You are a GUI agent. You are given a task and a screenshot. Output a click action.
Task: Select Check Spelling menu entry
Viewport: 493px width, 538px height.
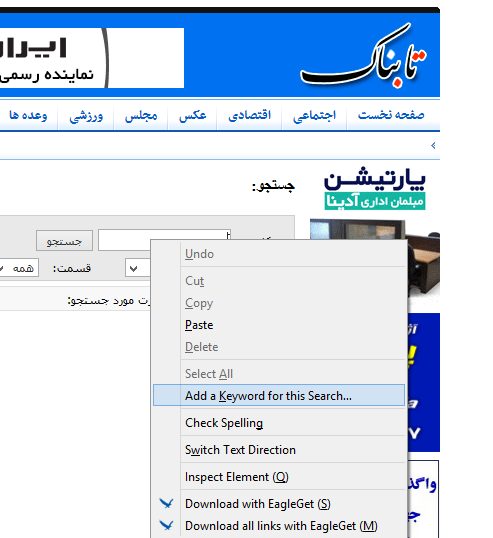point(224,423)
